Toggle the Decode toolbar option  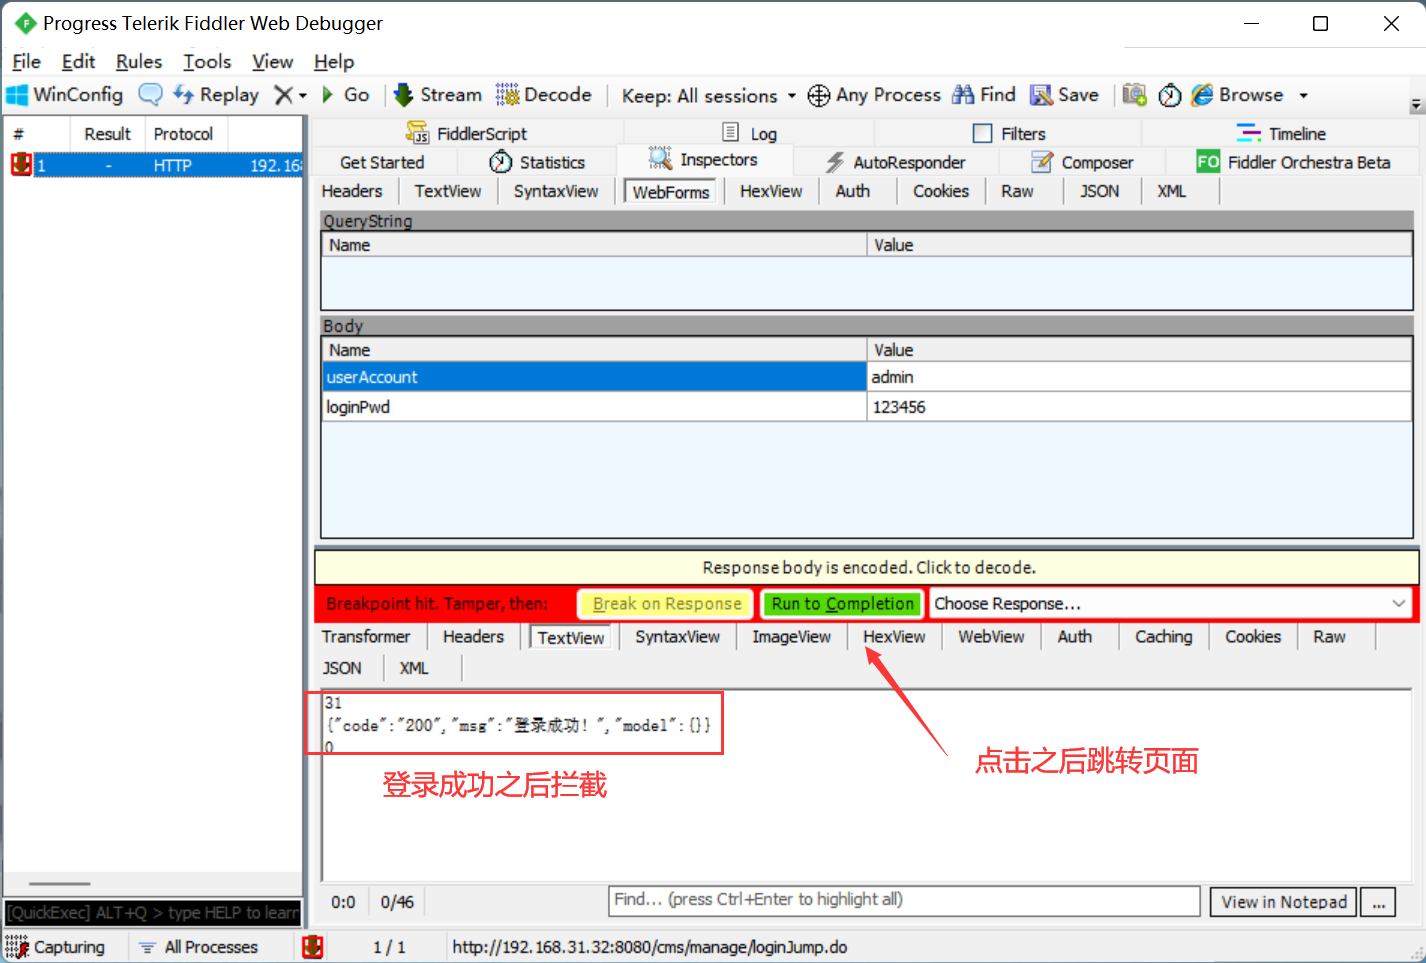tap(544, 95)
